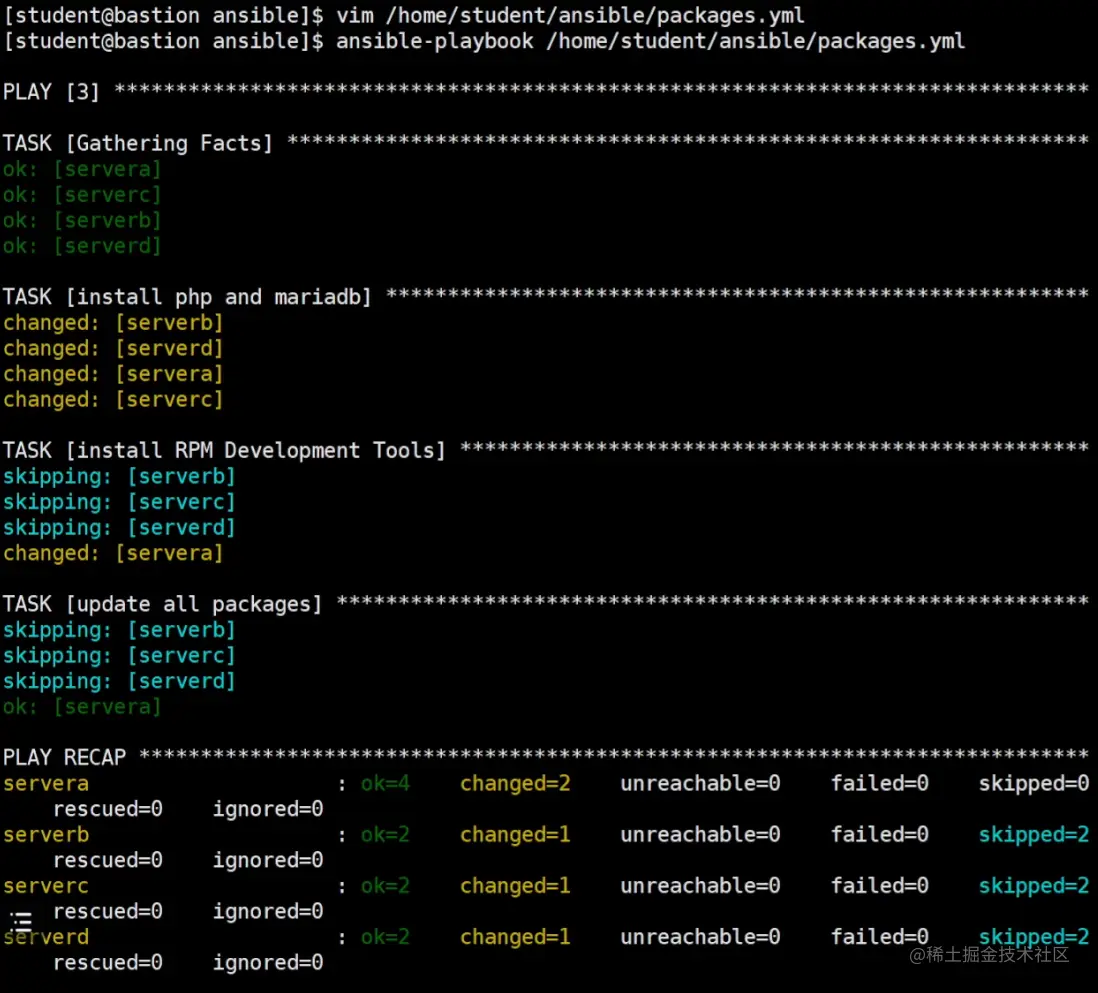This screenshot has height=993, width=1098.
Task: Click 'ignored=0' beneath the servera recap row
Action: point(268,810)
